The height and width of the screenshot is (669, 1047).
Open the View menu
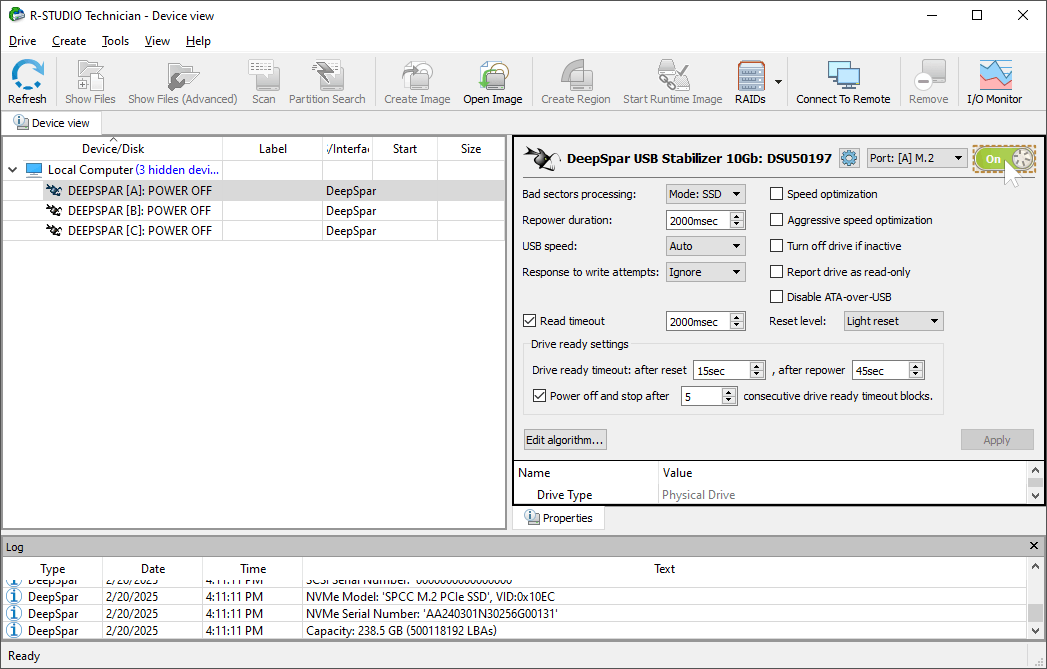157,41
